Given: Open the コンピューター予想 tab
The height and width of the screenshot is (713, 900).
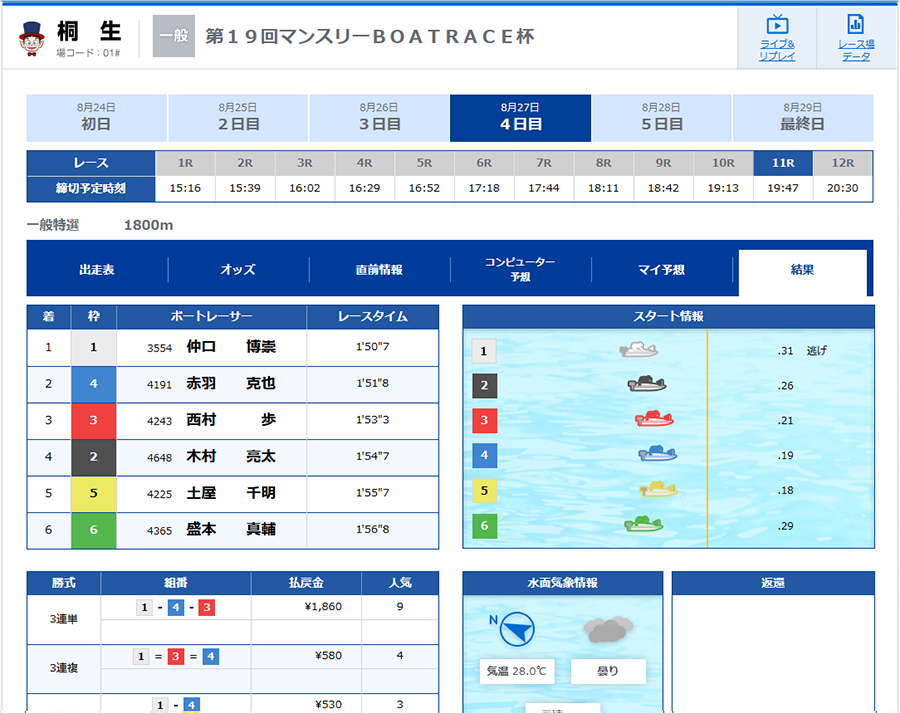Looking at the screenshot, I should coord(521,269).
